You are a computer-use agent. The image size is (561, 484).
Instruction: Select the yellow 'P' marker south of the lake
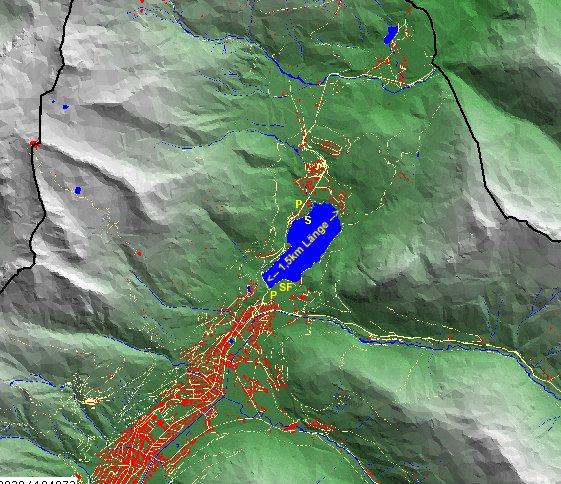273,295
